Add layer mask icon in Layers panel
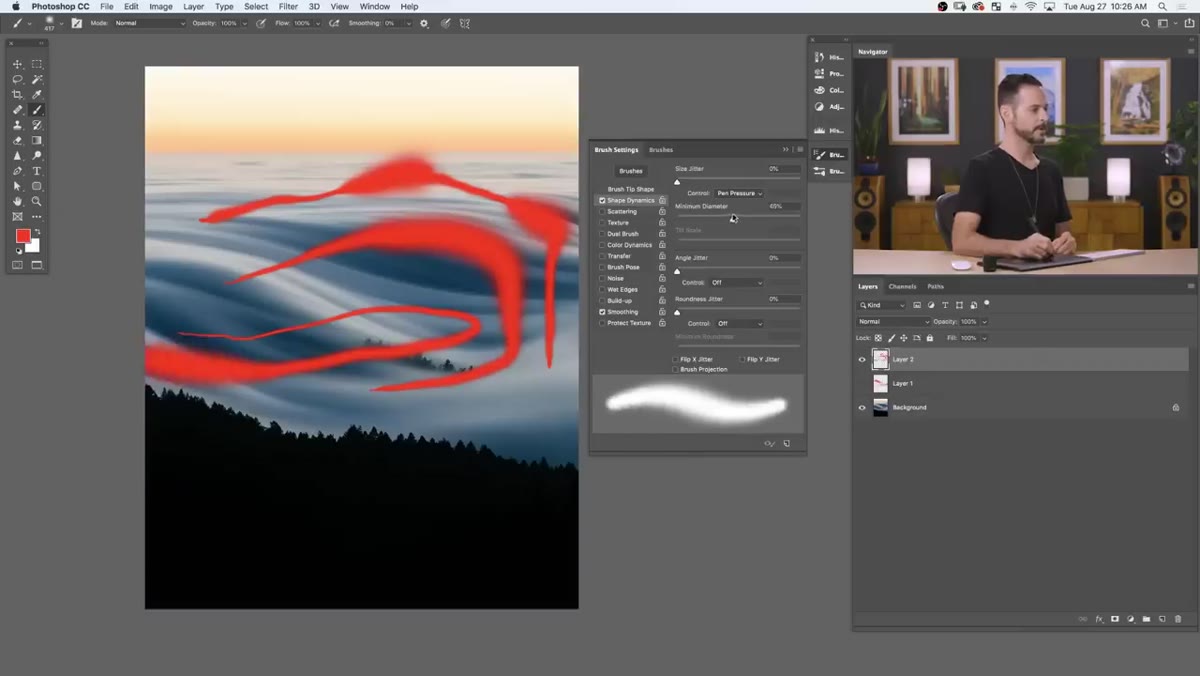Screen dimensions: 1200x676 click(1115, 619)
